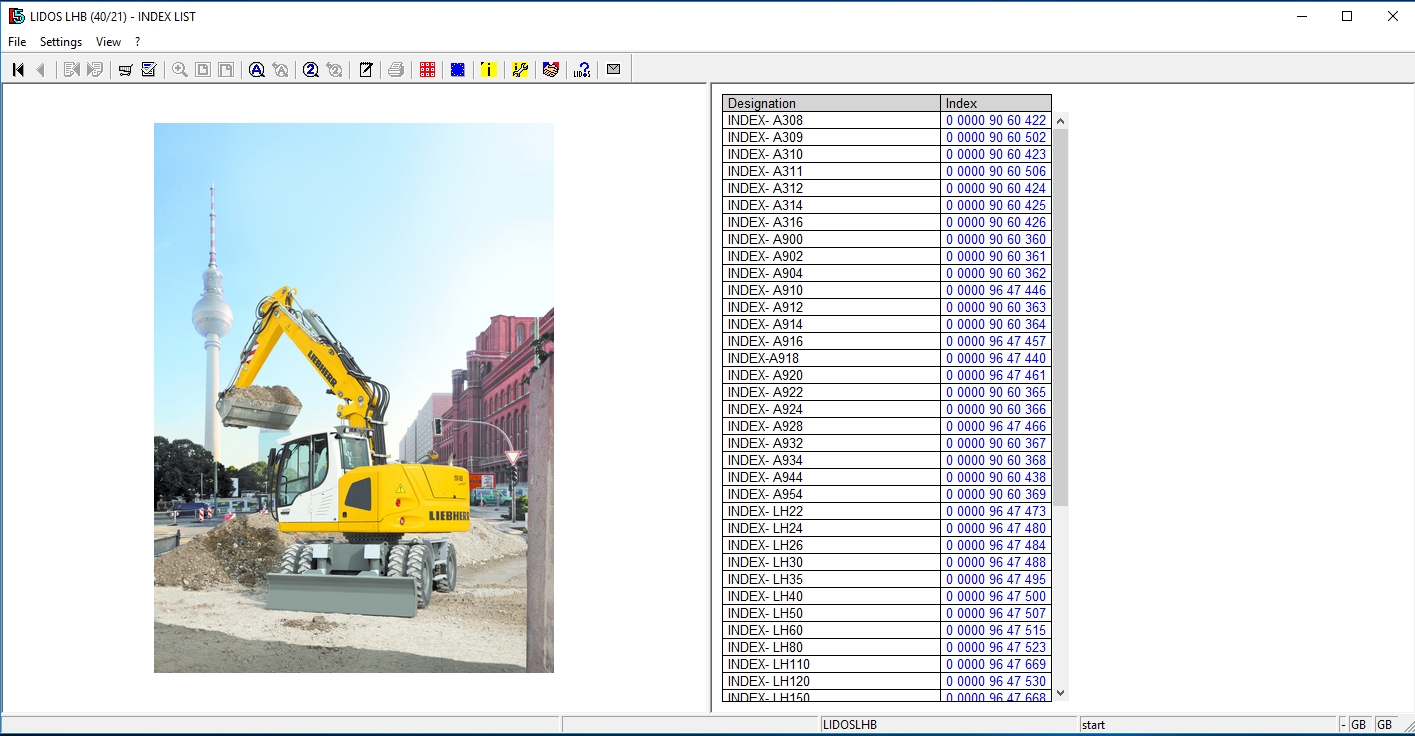Open the secondary search marked with 2
Image resolution: width=1415 pixels, height=736 pixels.
[310, 69]
